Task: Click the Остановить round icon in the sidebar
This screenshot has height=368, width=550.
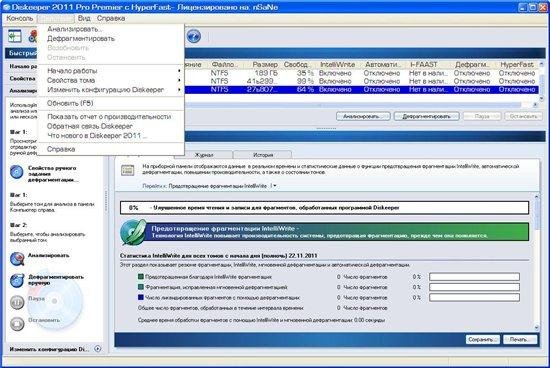Action: point(16,323)
